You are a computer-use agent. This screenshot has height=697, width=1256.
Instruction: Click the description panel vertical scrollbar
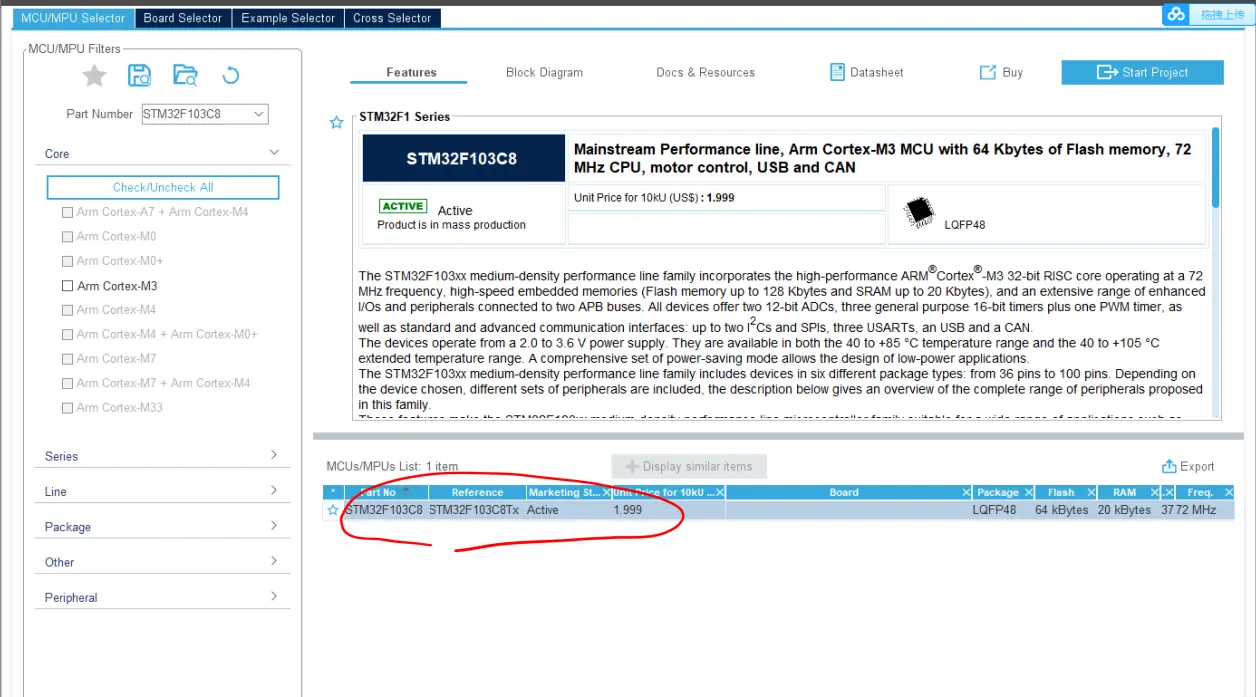[x=1216, y=168]
